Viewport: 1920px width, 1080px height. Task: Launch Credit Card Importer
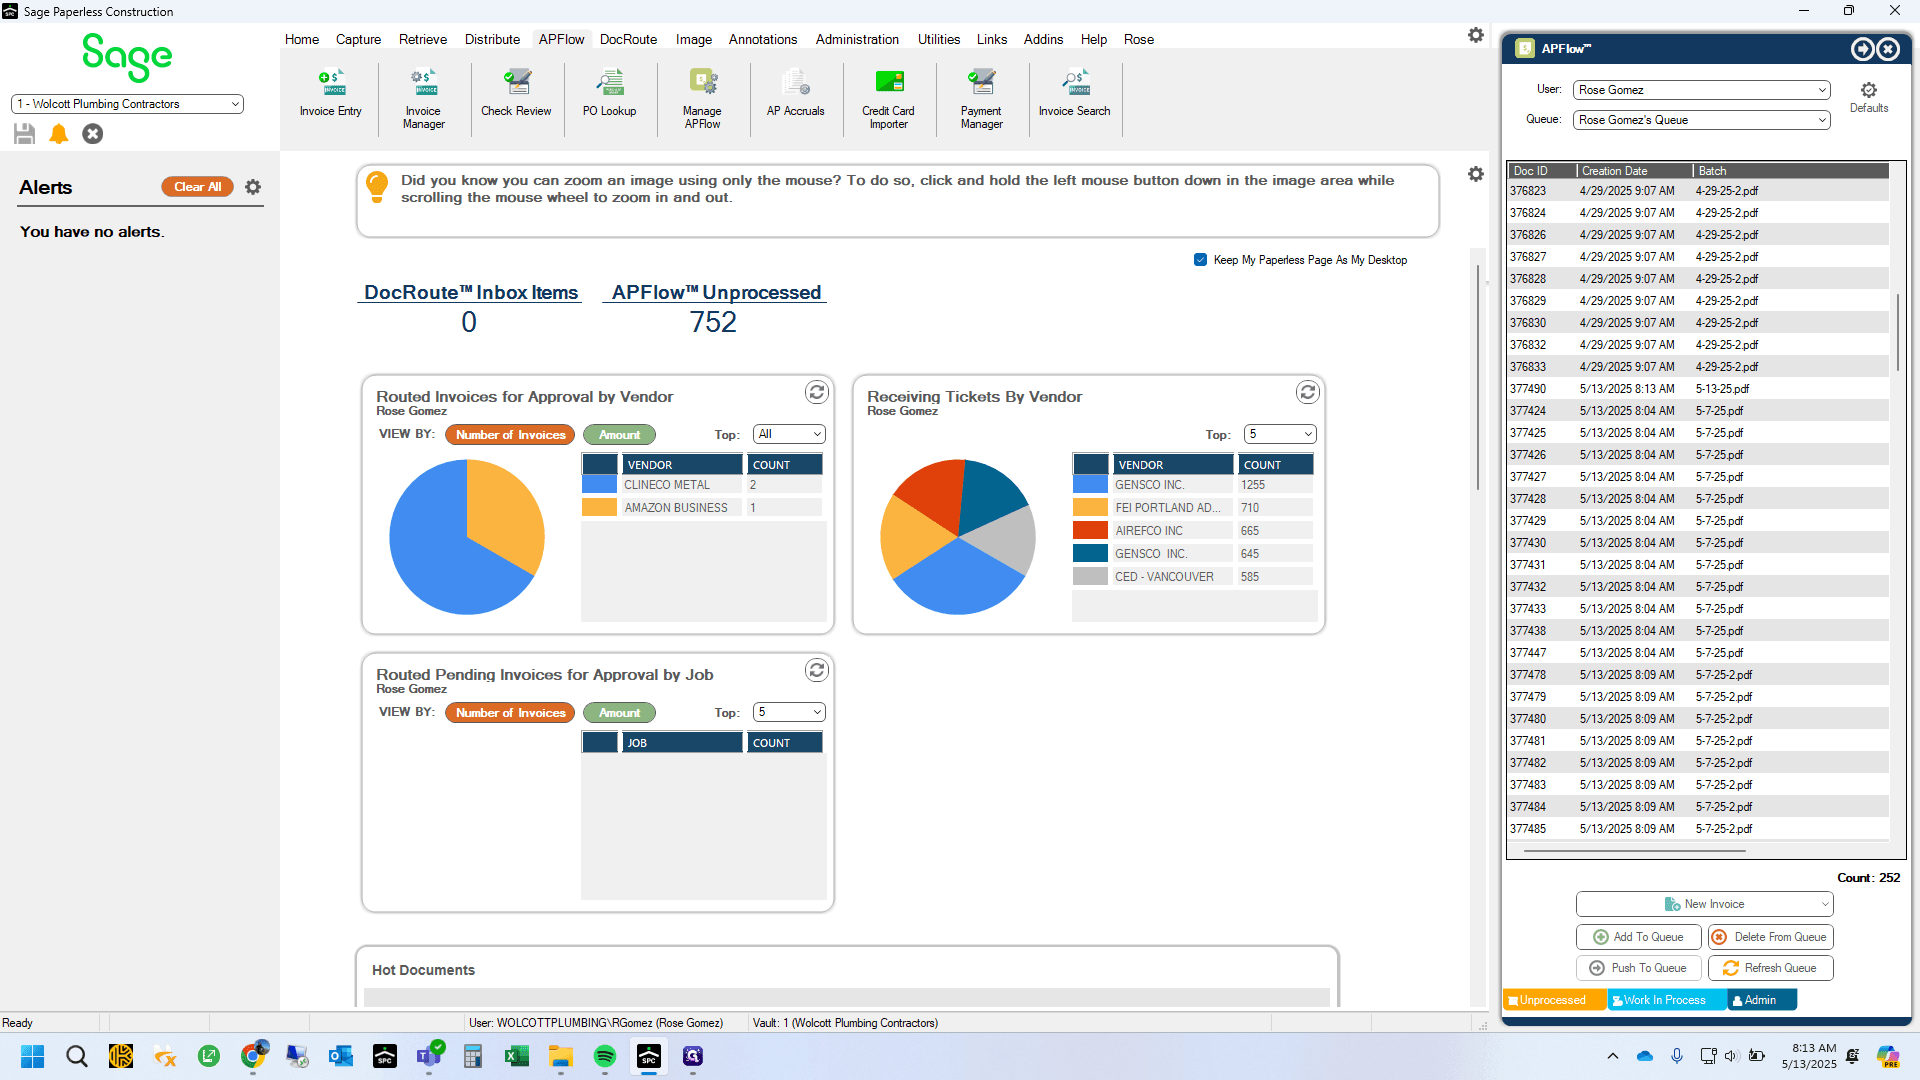(888, 99)
